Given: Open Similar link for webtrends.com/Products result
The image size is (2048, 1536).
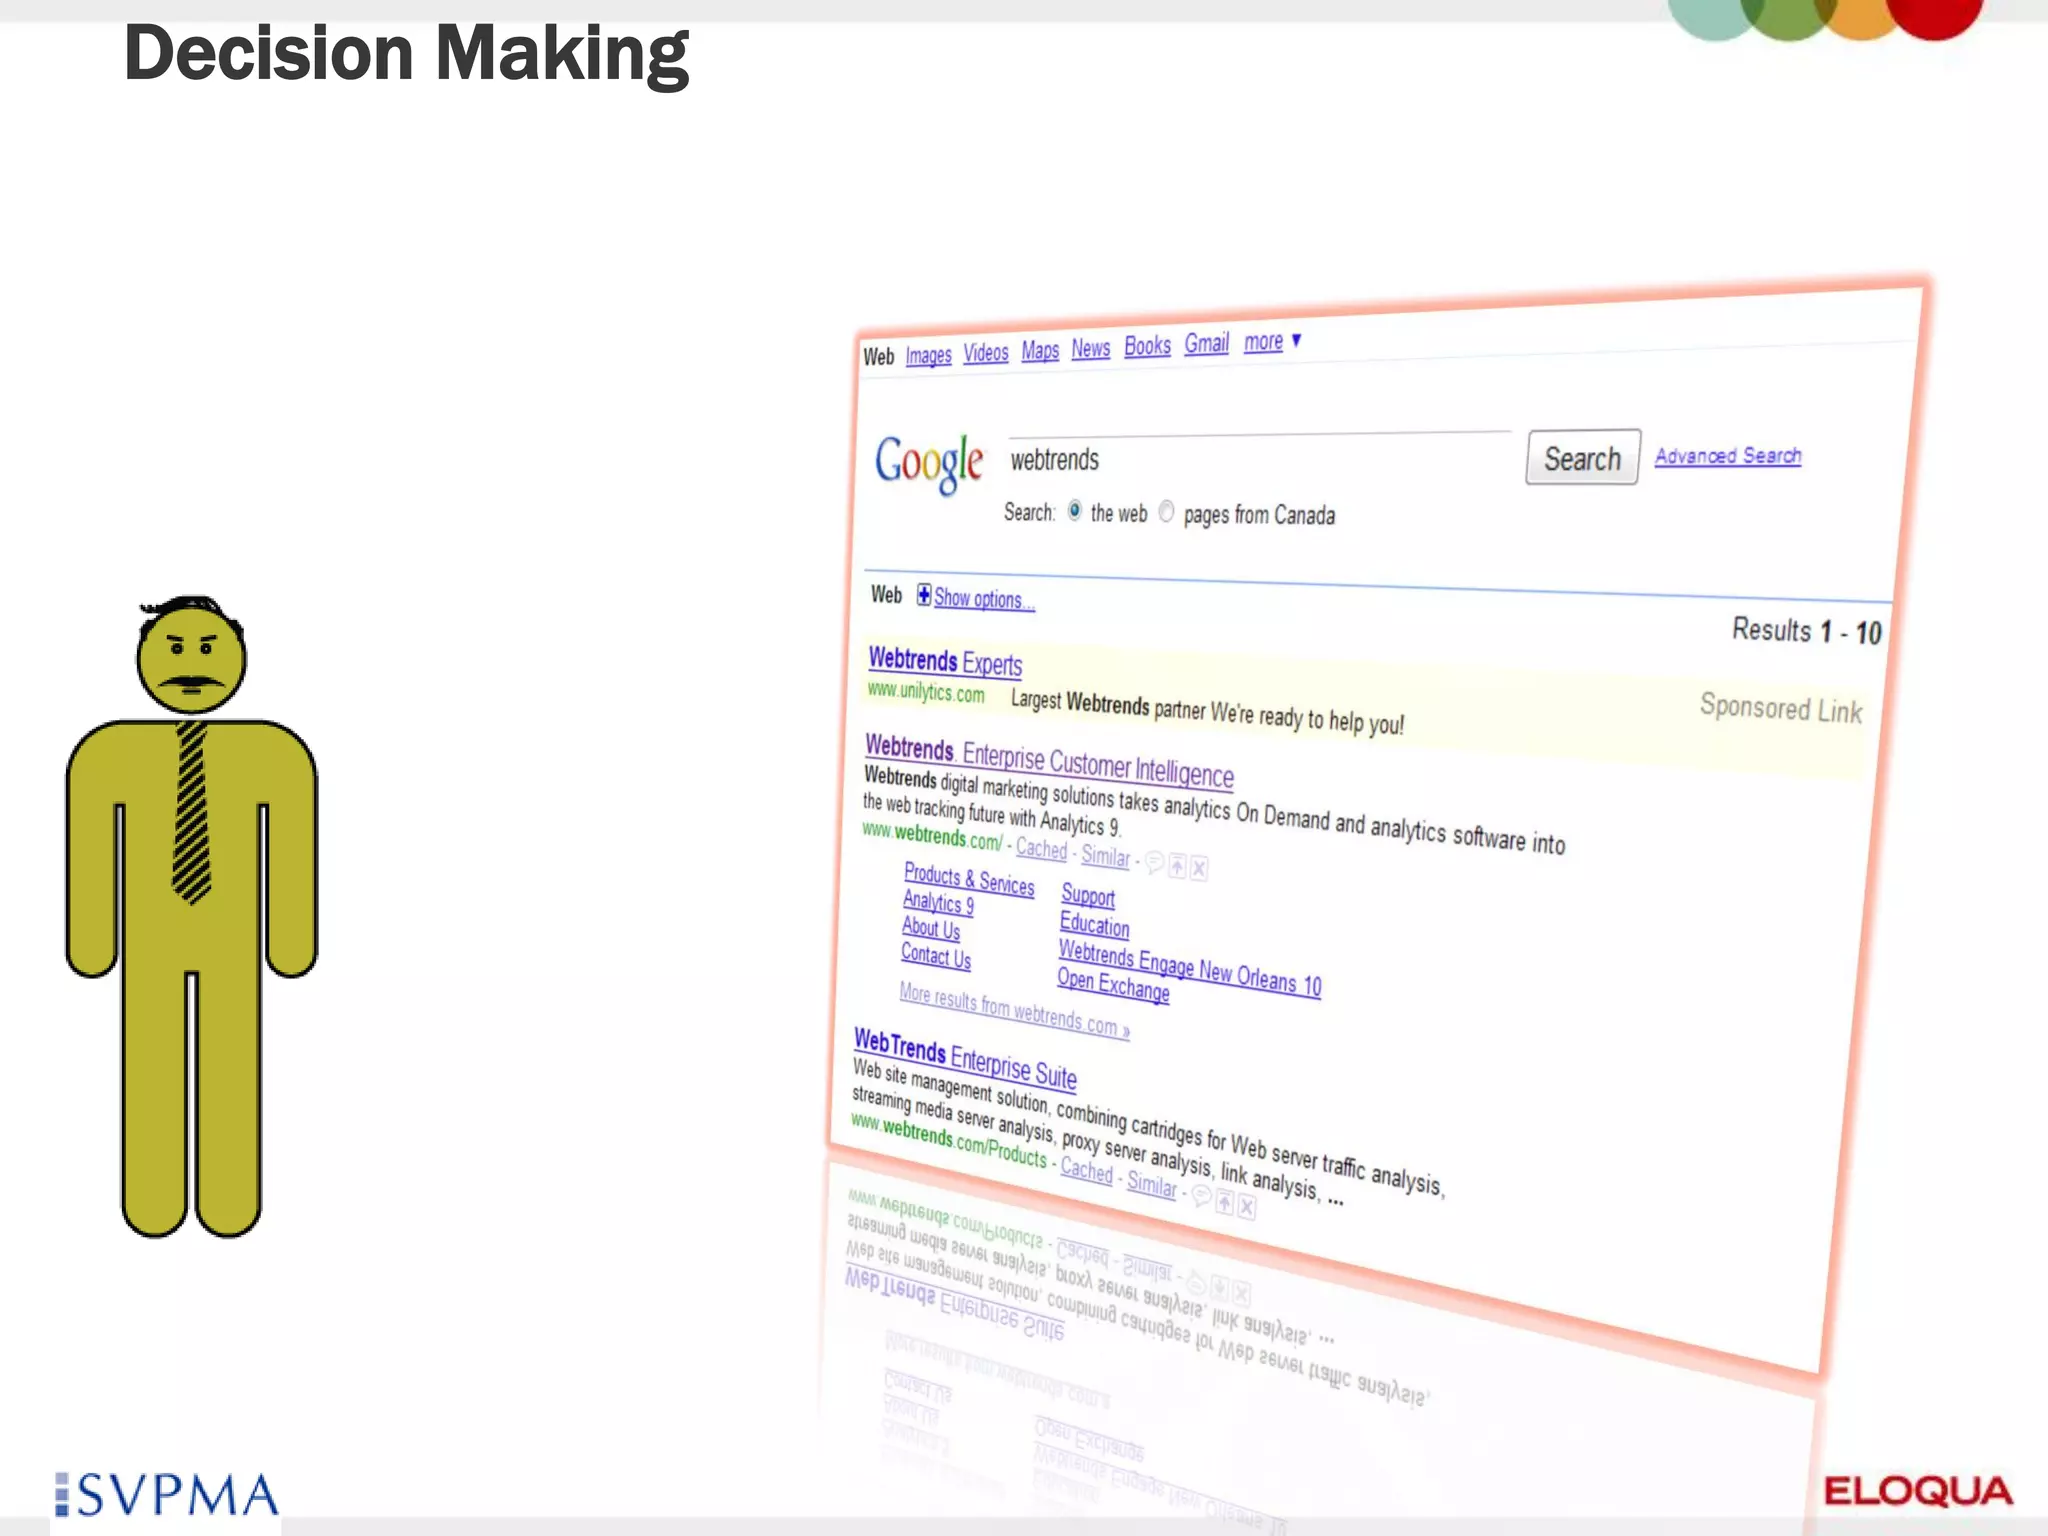Looking at the screenshot, I should (x=1152, y=1185).
